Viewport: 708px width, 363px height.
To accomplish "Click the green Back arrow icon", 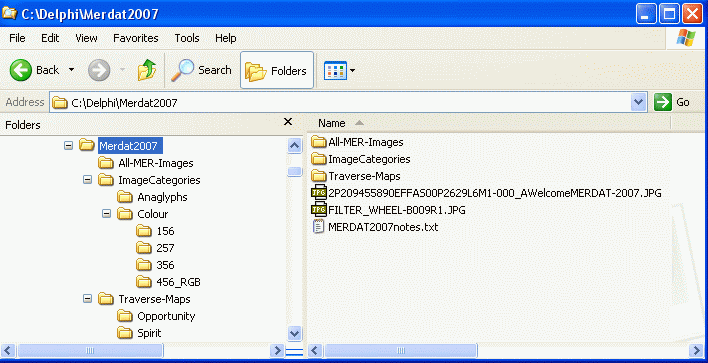I will (x=21, y=70).
